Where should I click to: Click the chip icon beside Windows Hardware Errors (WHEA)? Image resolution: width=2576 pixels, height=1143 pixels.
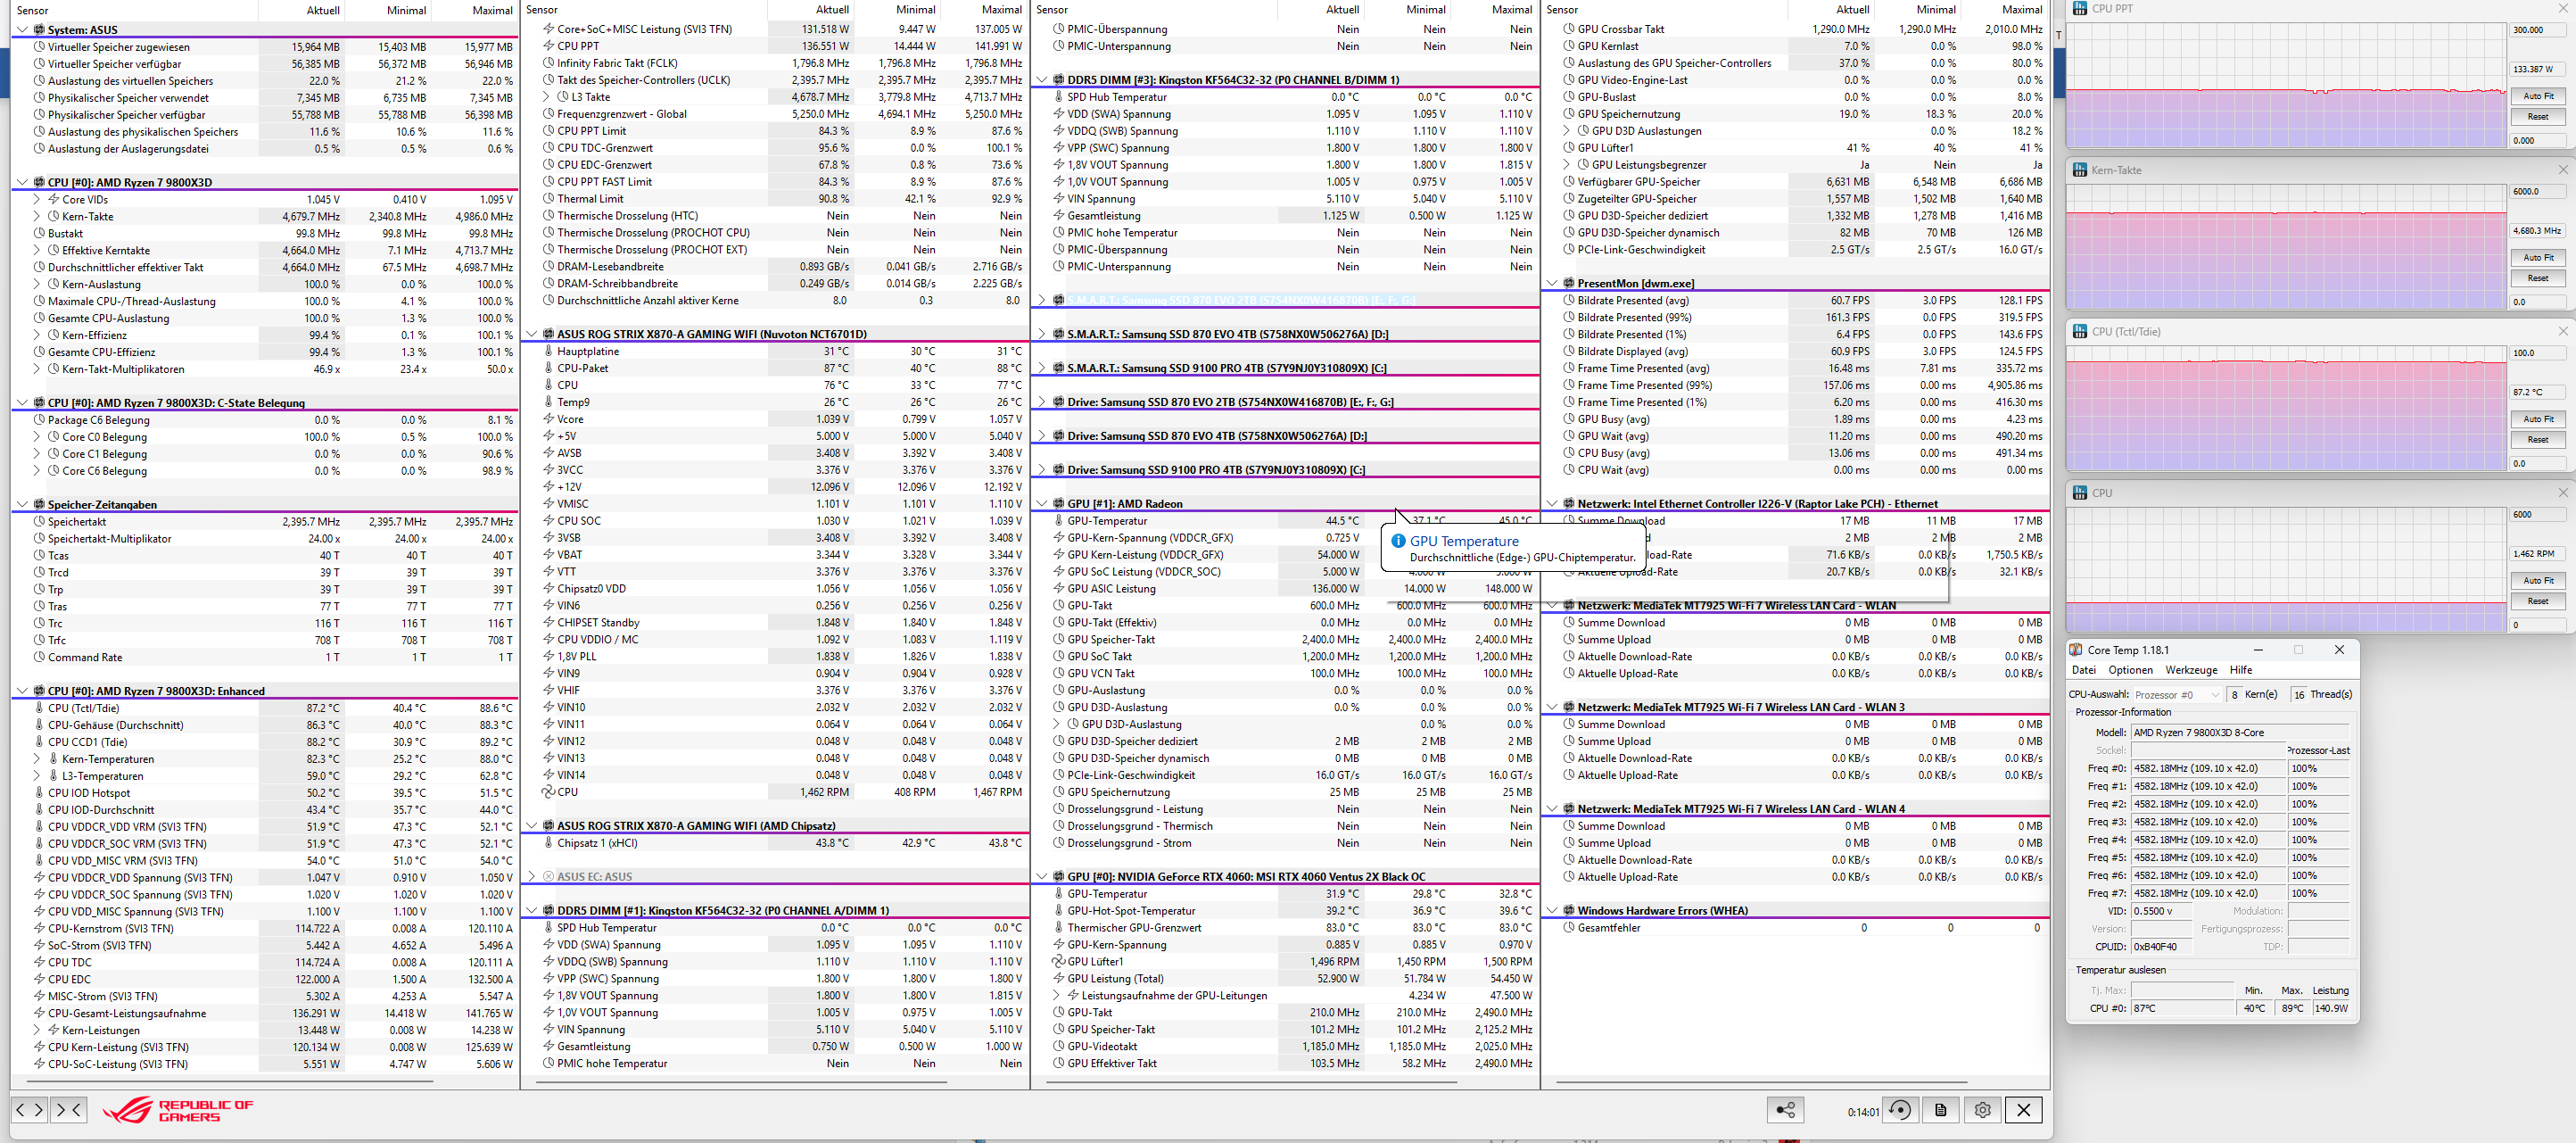[1568, 911]
